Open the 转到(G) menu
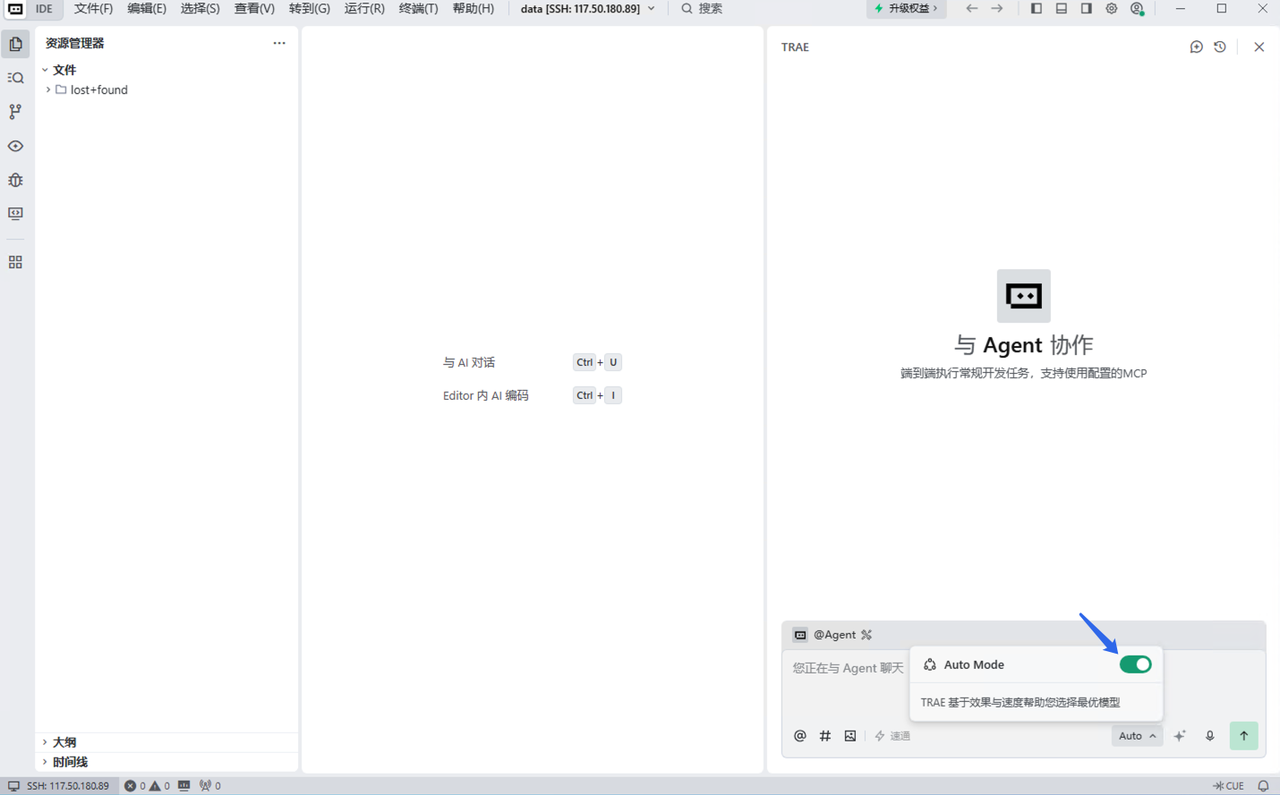1280x795 pixels. pyautogui.click(x=309, y=9)
